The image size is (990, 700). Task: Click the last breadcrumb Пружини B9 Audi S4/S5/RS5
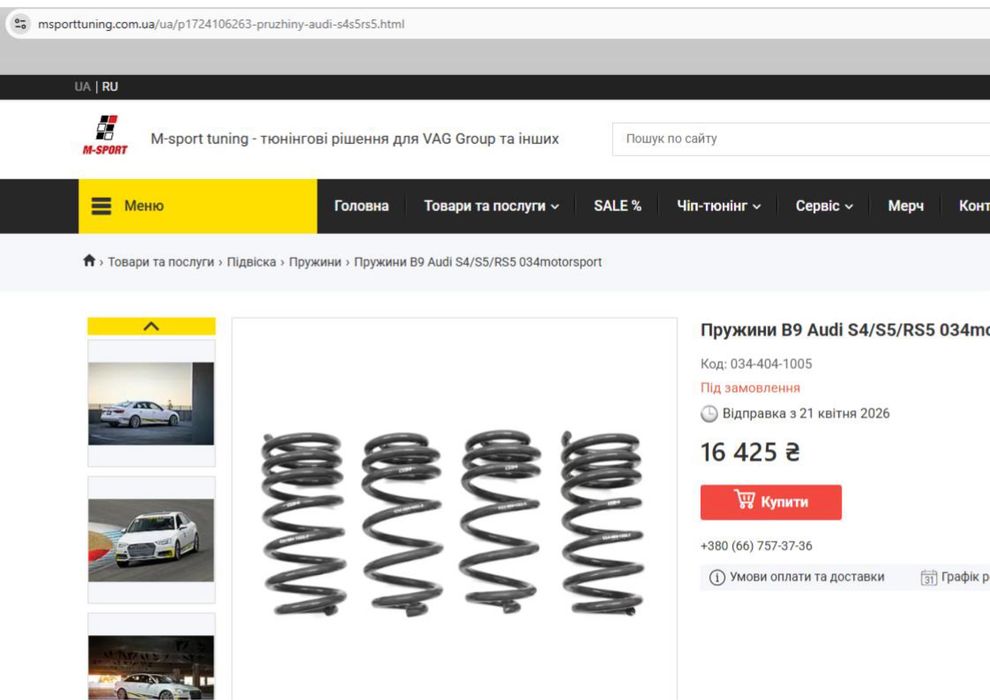pos(478,262)
